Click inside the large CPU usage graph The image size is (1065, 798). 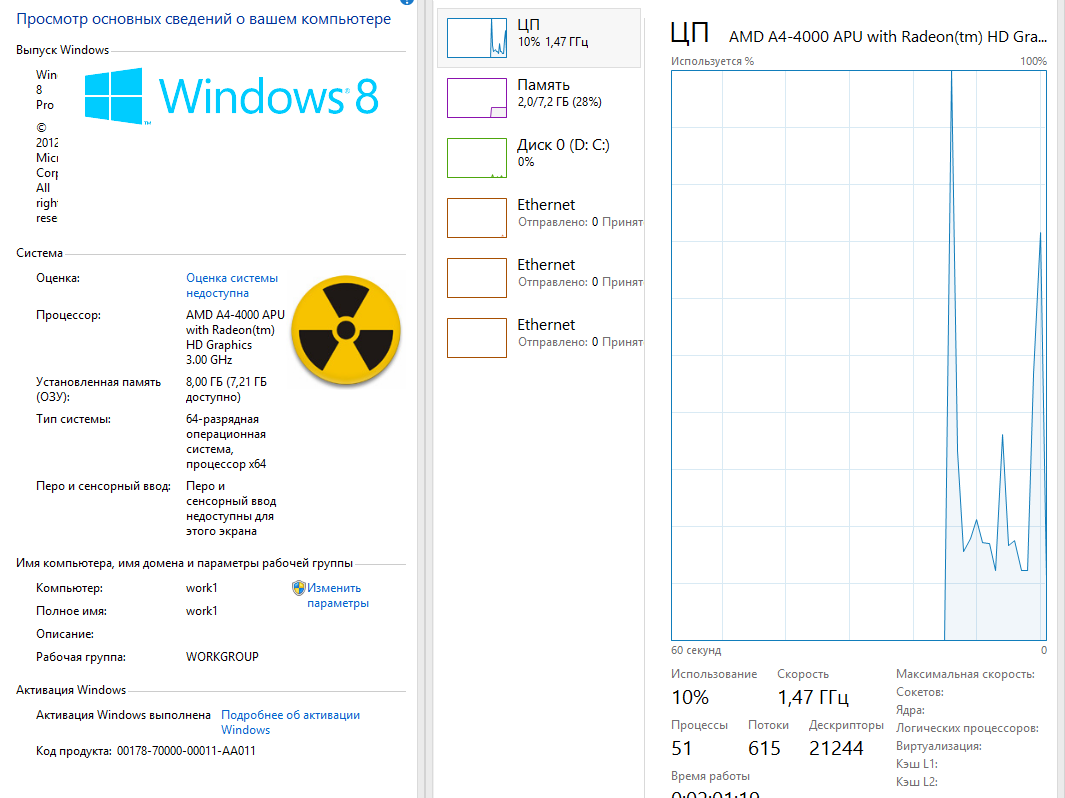(859, 355)
